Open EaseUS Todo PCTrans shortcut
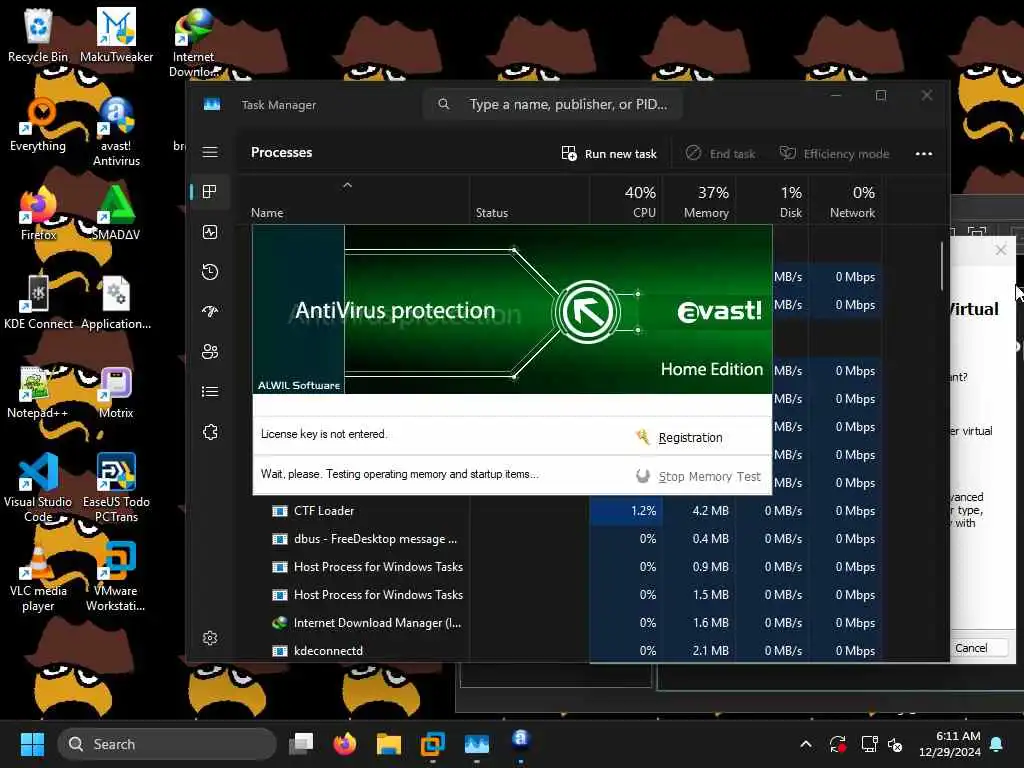1024x768 pixels. tap(116, 487)
